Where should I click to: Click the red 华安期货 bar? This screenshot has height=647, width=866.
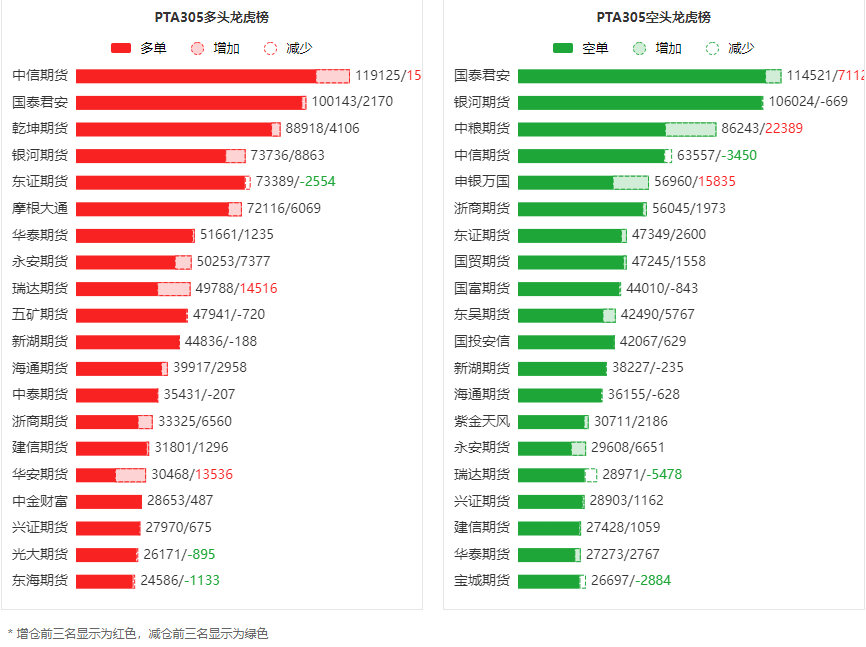coord(96,475)
